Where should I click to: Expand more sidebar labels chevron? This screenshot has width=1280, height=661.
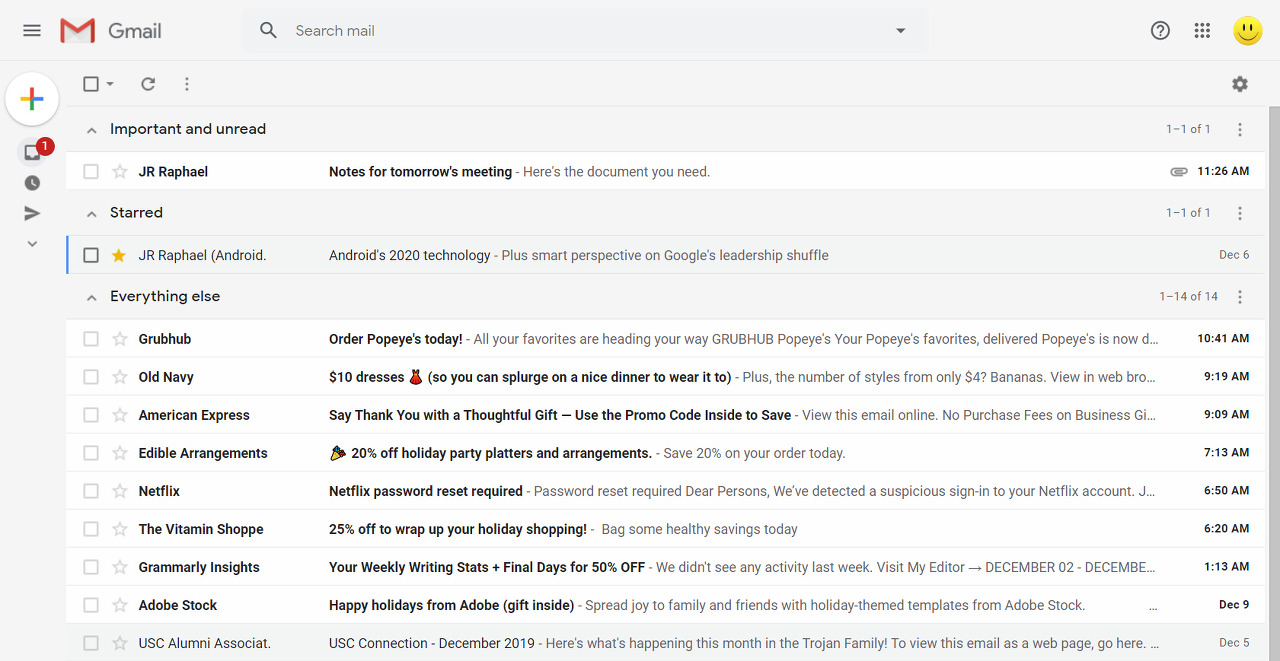(32, 244)
